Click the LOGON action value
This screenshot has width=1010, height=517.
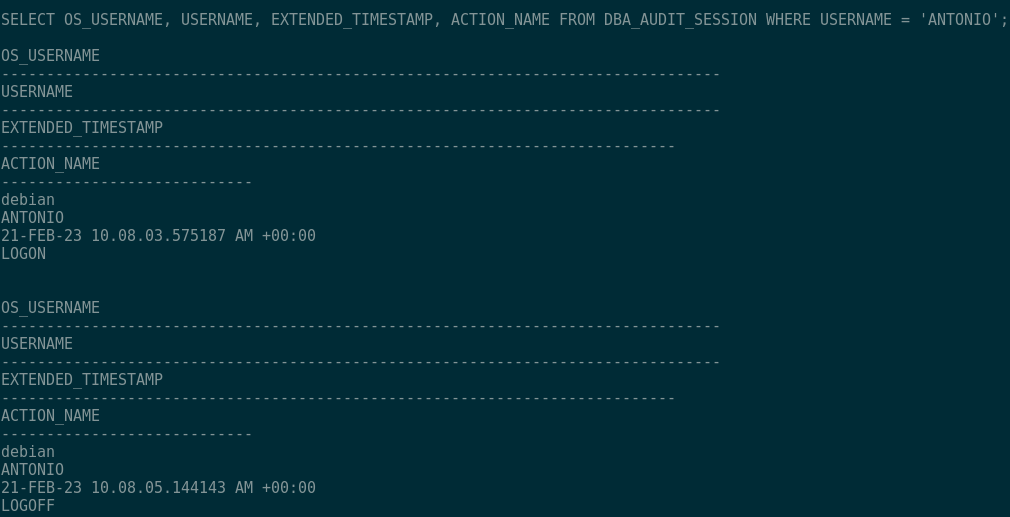point(24,254)
